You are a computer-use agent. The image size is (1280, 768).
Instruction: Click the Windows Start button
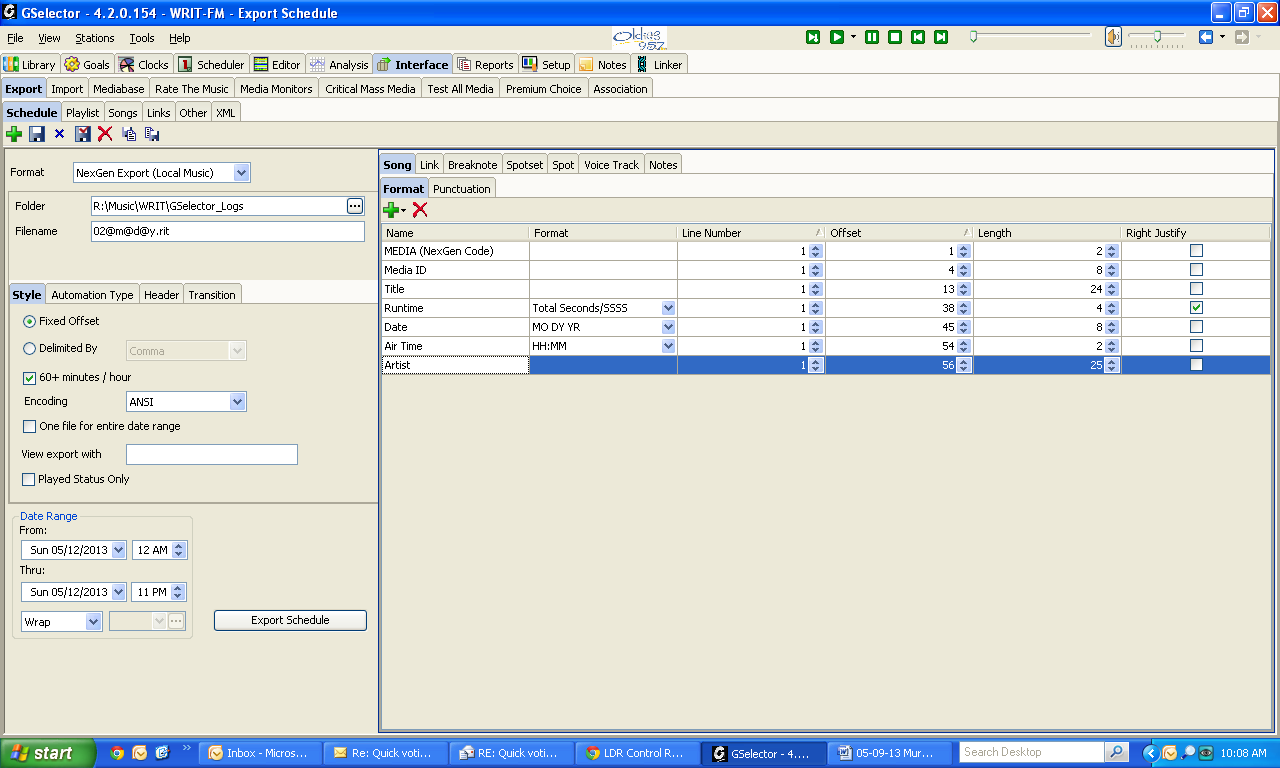coord(46,753)
